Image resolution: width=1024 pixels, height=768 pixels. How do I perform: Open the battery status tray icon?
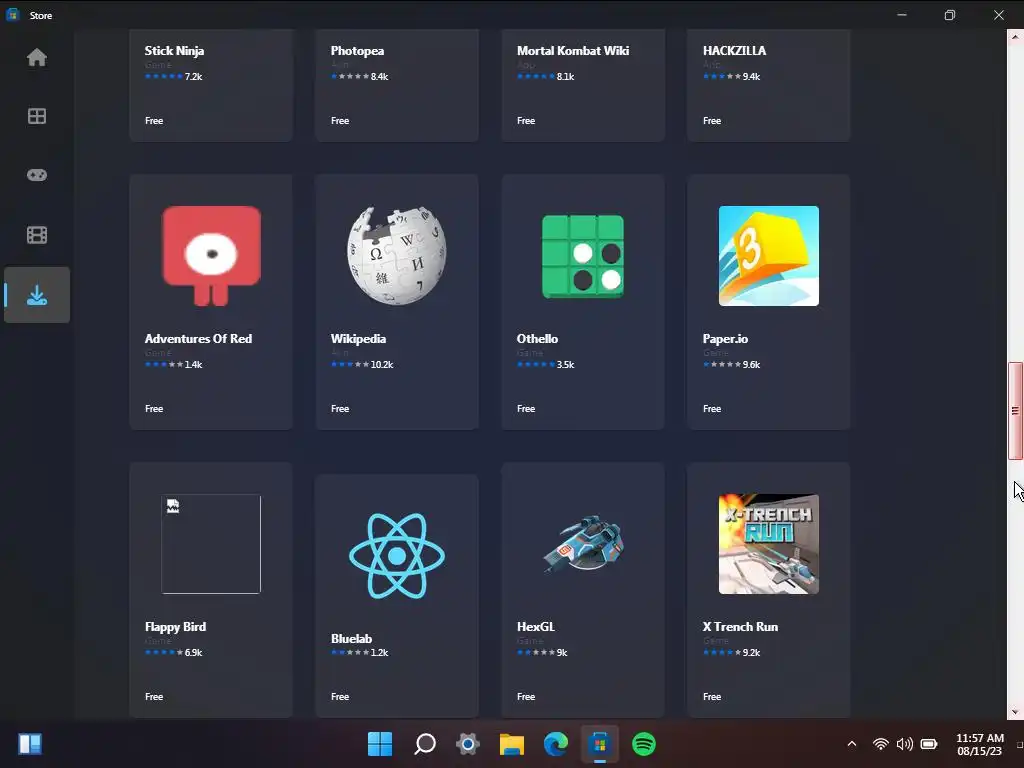coord(929,744)
